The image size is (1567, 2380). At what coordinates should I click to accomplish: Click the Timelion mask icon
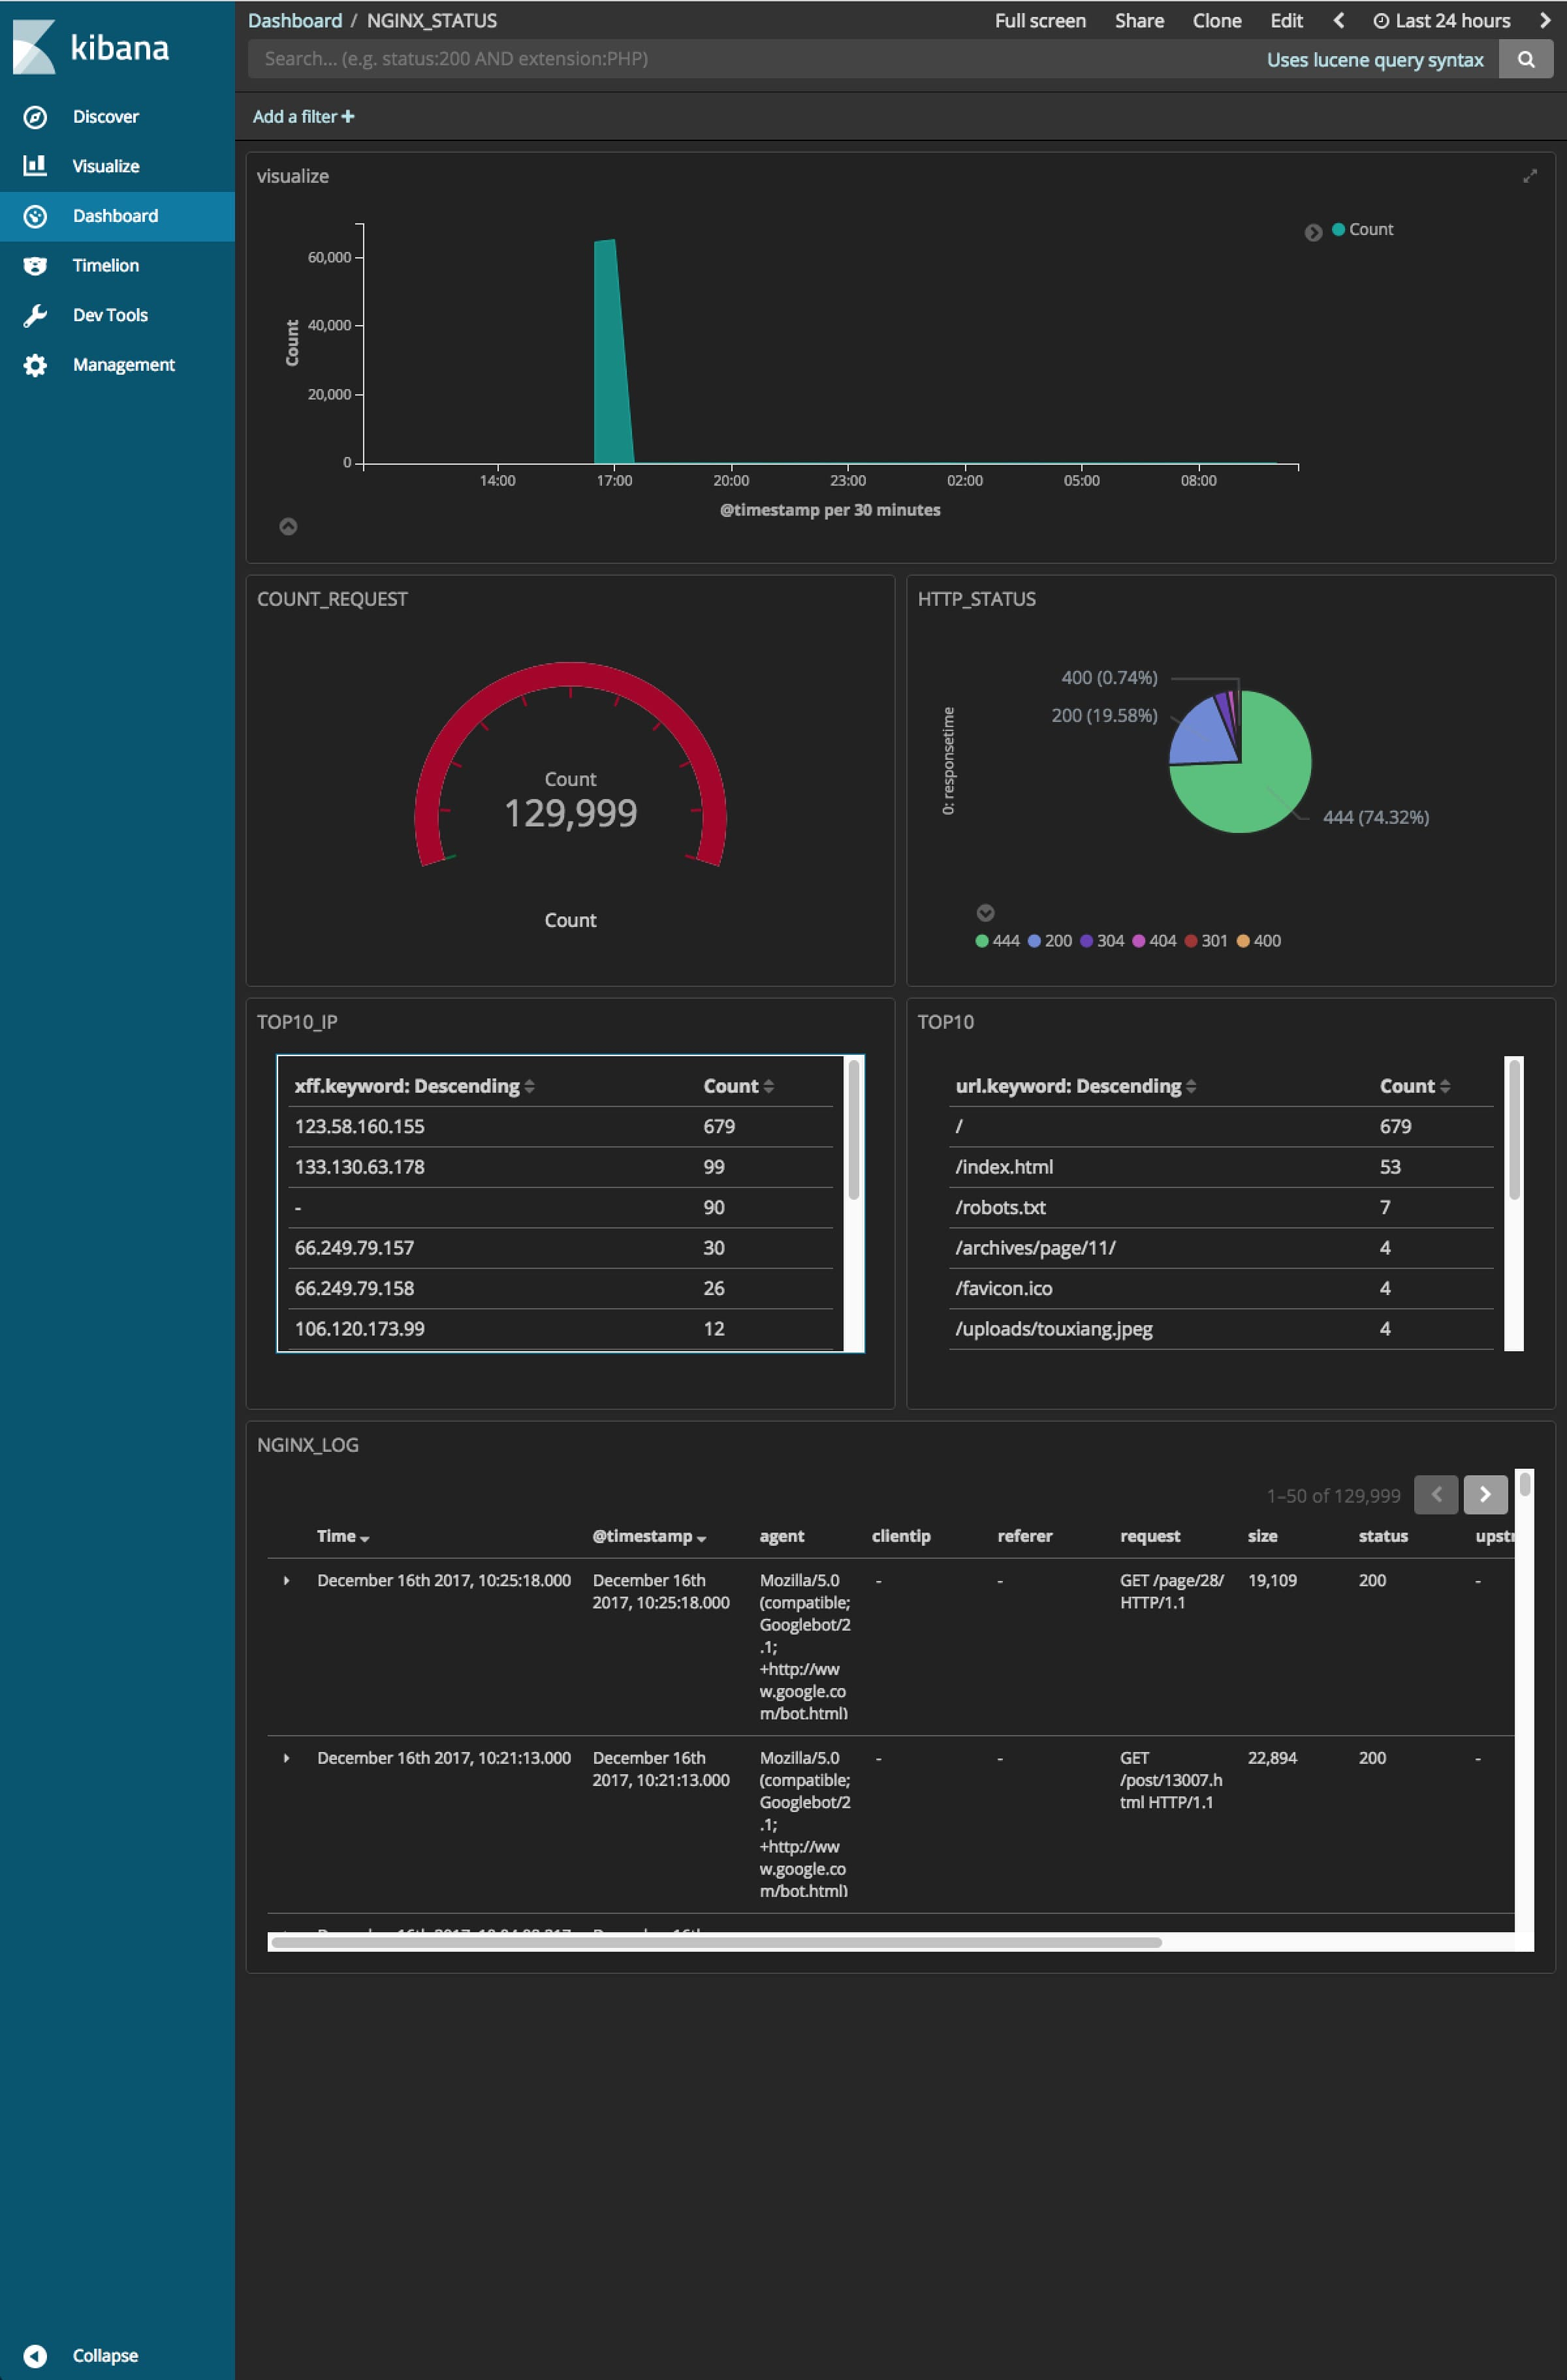pyautogui.click(x=35, y=265)
